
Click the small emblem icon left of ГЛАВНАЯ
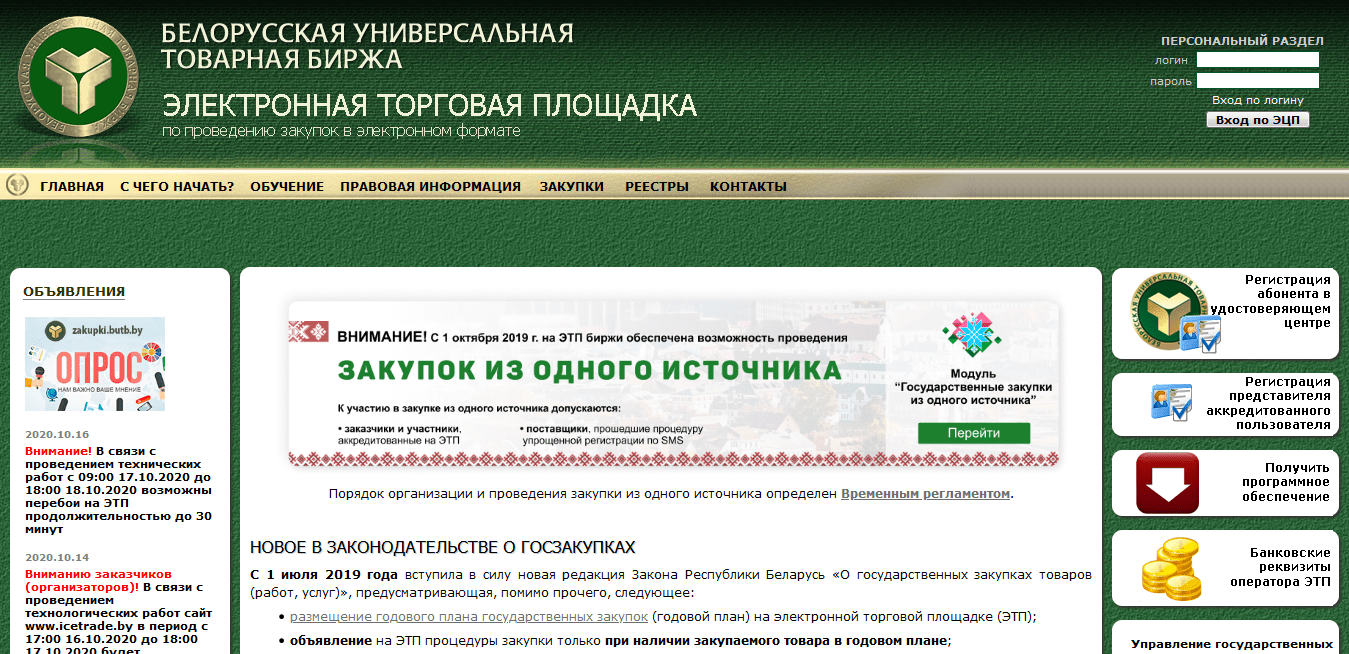click(x=18, y=185)
